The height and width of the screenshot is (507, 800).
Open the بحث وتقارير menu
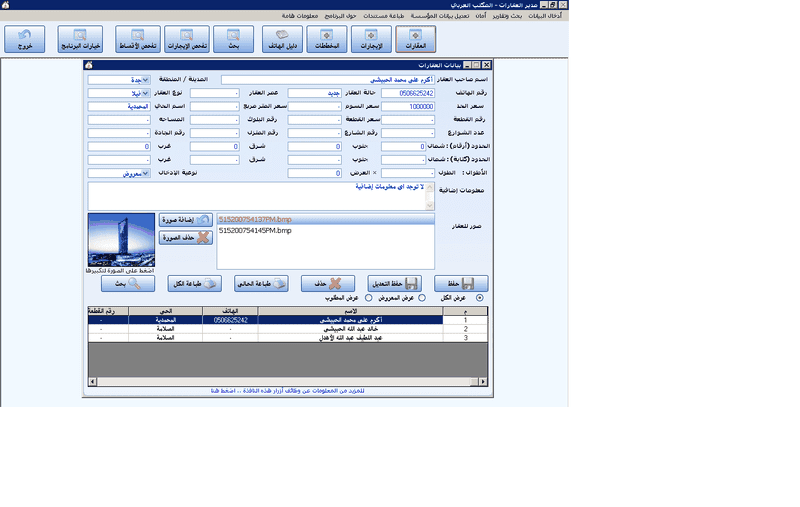(x=506, y=16)
